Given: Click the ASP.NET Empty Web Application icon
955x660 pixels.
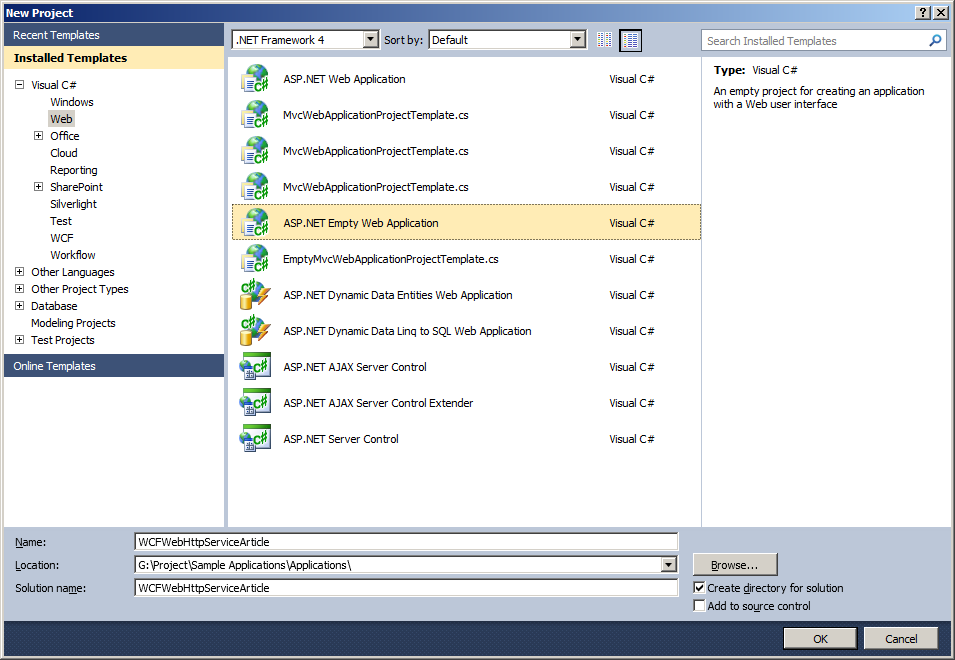Looking at the screenshot, I should 255,223.
